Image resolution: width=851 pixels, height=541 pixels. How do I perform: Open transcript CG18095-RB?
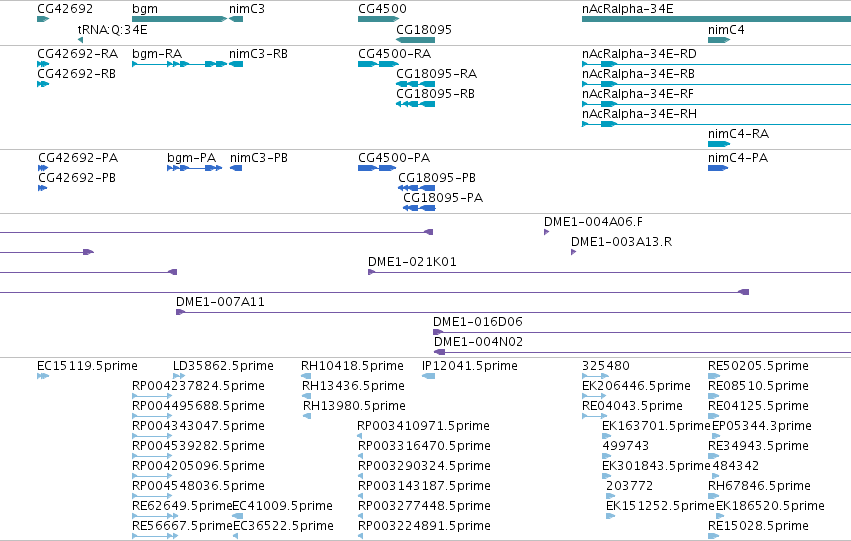click(x=416, y=104)
